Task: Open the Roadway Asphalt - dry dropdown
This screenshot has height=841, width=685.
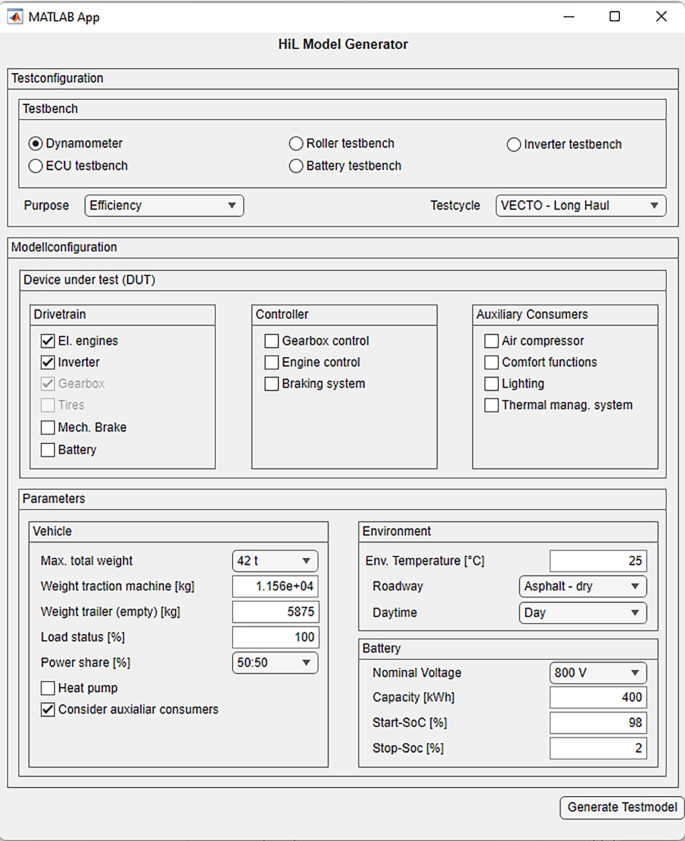Action: coord(582,587)
